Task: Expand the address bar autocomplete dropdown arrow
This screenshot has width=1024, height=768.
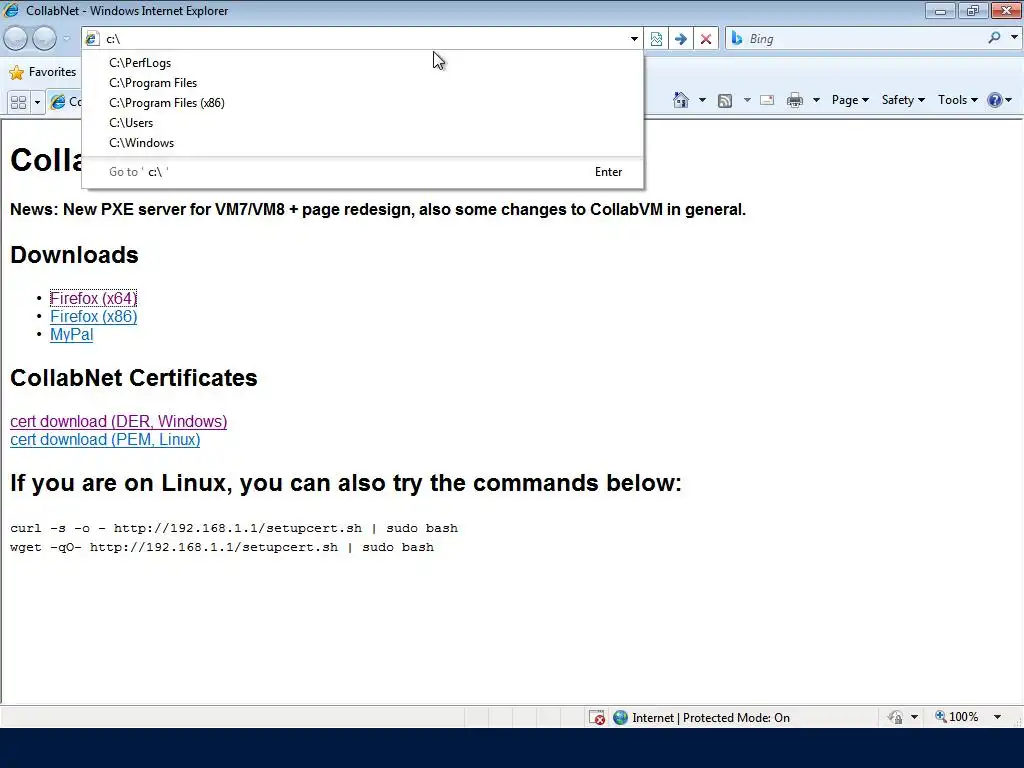Action: click(x=634, y=39)
